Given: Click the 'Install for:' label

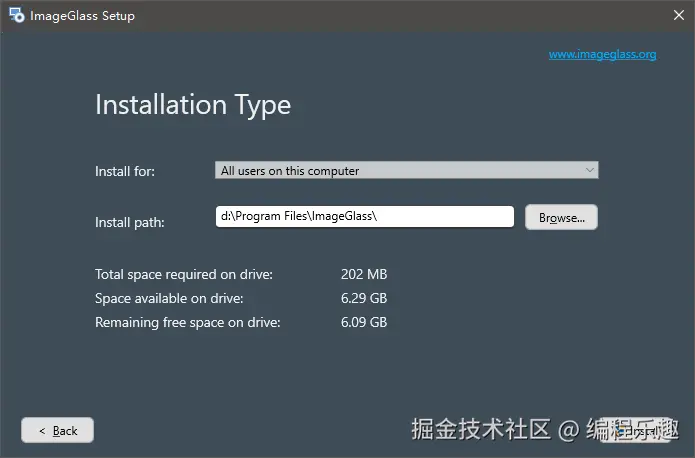Looking at the screenshot, I should pyautogui.click(x=125, y=171).
